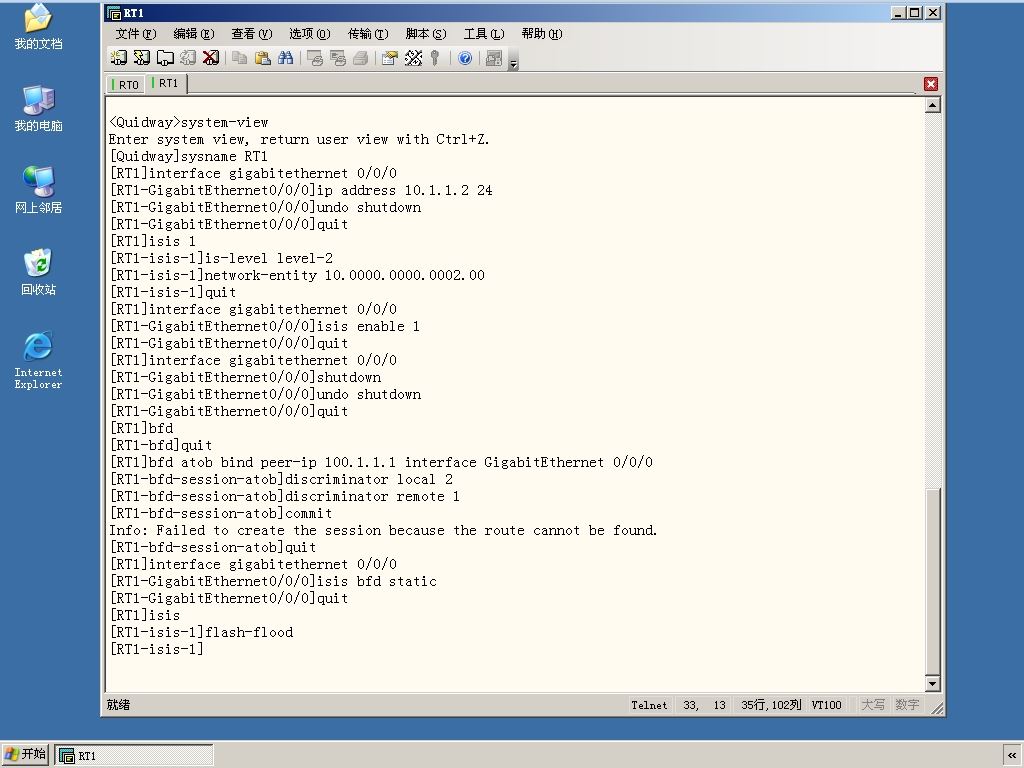The image size is (1024, 768).
Task: Open the 帮助(H) menu
Action: (542, 34)
